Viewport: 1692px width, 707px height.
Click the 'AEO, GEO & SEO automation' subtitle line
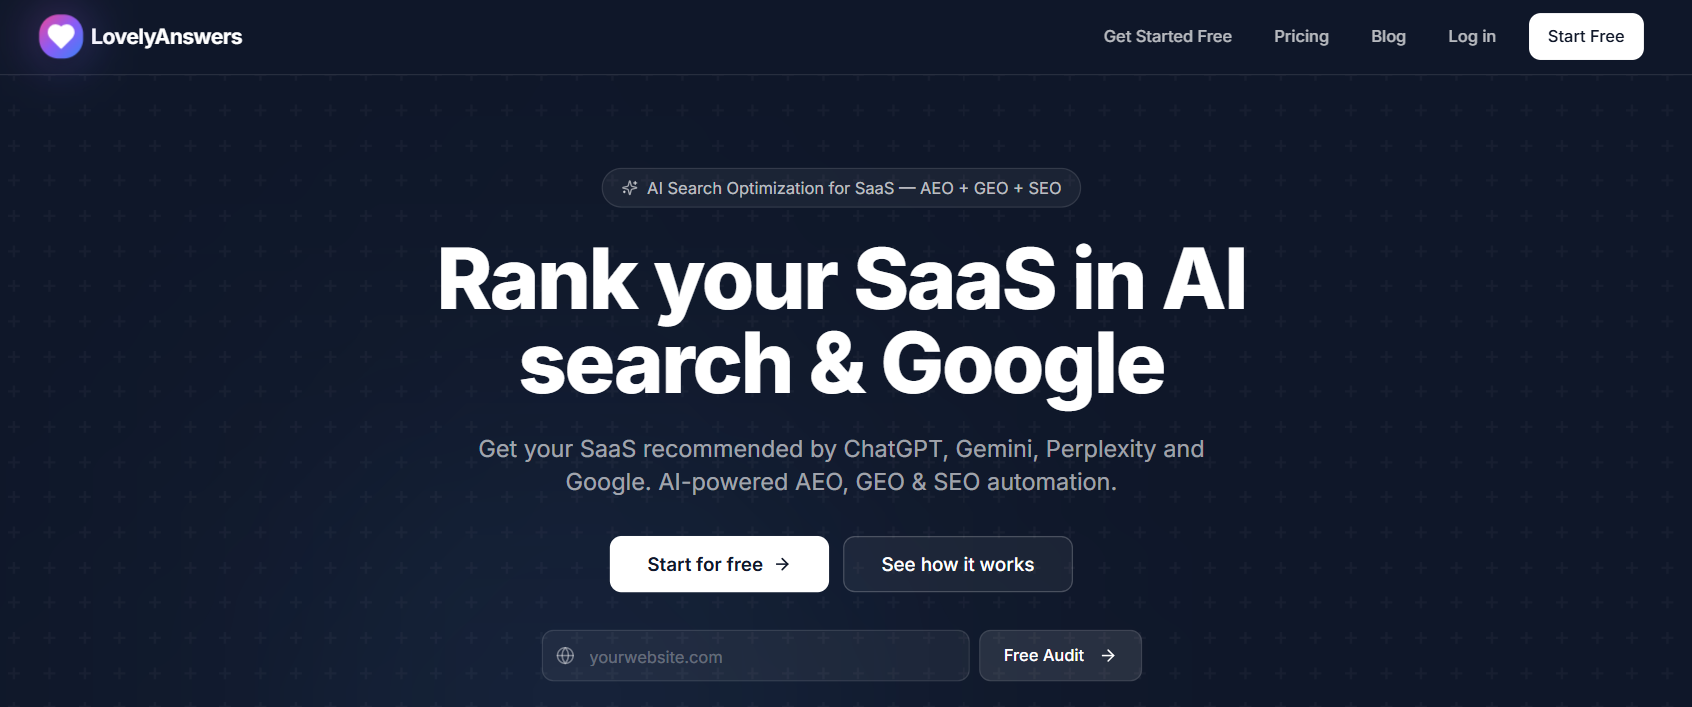point(841,482)
